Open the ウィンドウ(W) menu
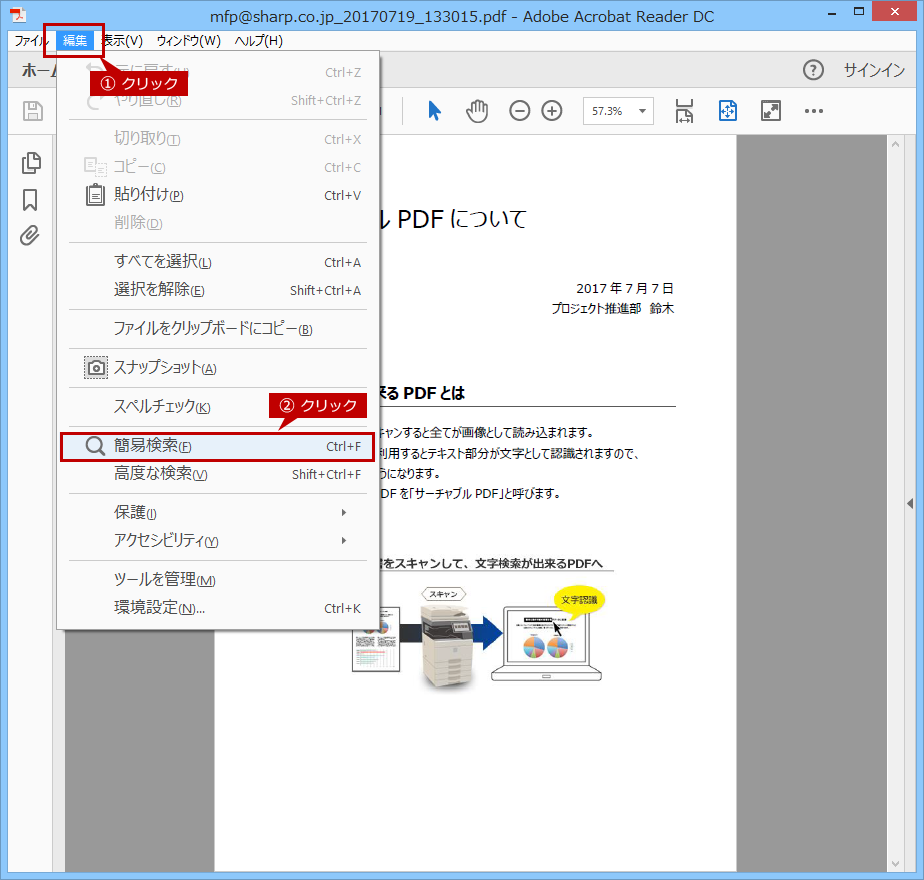 click(189, 41)
